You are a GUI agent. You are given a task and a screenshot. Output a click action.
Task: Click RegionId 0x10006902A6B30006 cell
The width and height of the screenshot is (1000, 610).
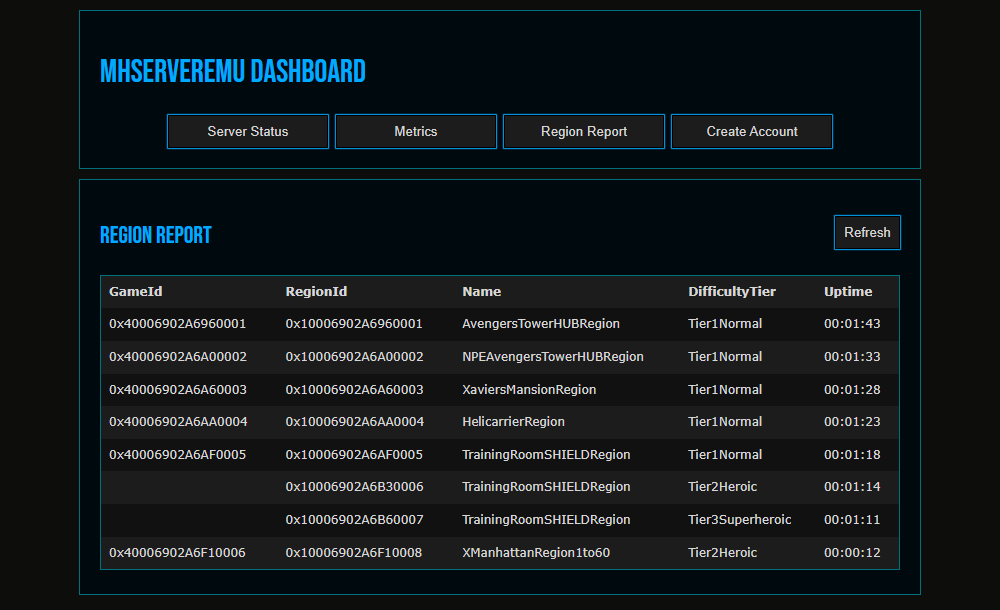point(354,487)
